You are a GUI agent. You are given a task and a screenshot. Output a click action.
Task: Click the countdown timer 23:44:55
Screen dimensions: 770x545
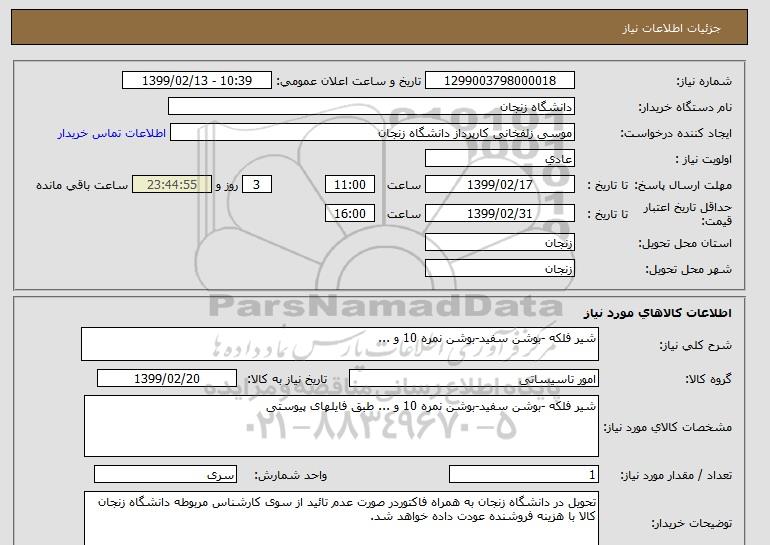172,185
